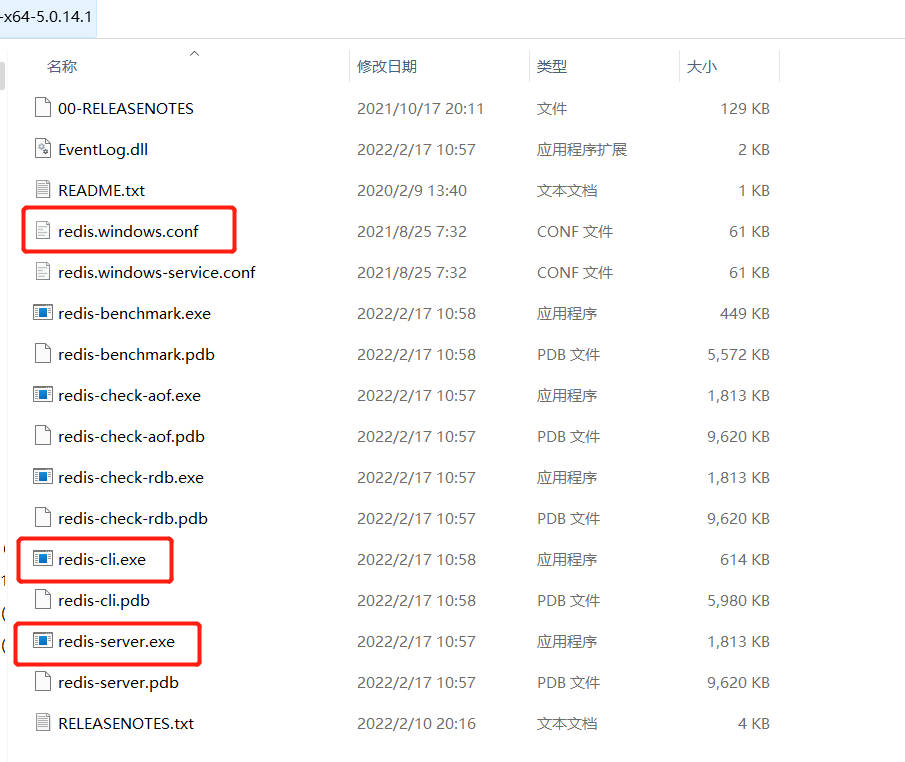Click the sort arrow above the 名称 column
This screenshot has width=905, height=762.
tap(194, 53)
